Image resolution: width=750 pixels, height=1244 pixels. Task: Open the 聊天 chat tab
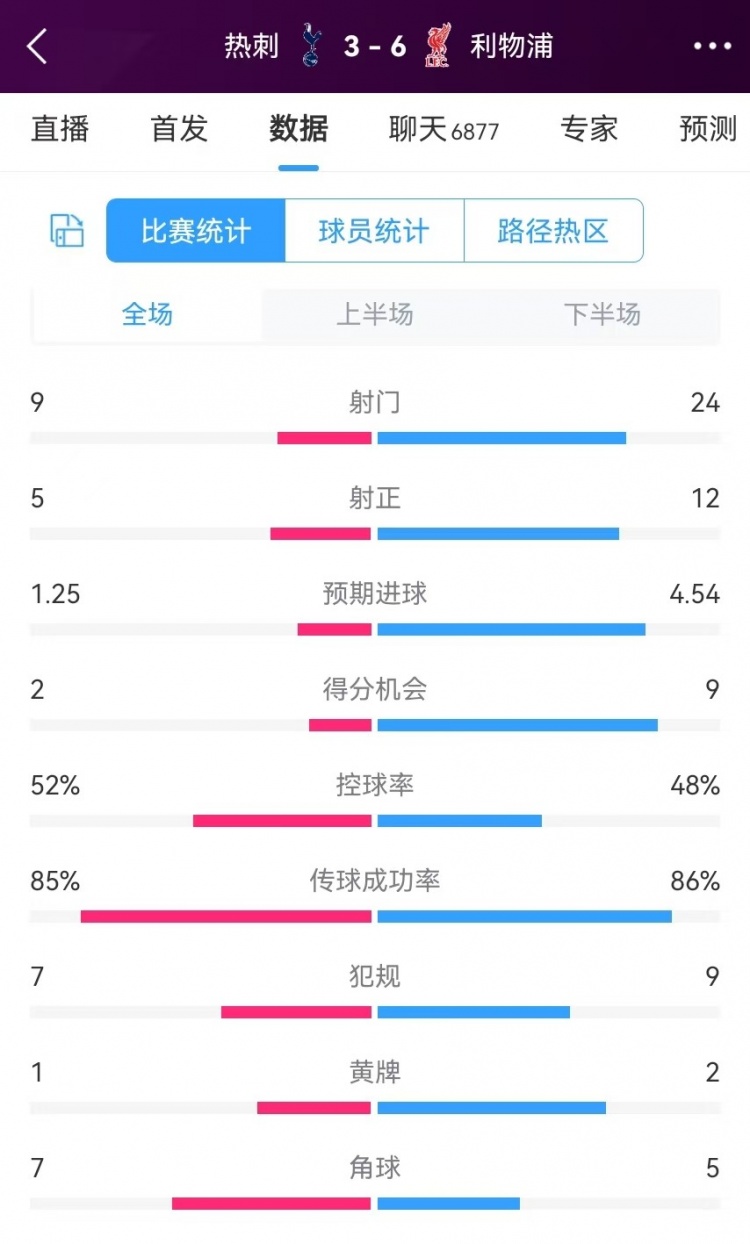coord(443,129)
